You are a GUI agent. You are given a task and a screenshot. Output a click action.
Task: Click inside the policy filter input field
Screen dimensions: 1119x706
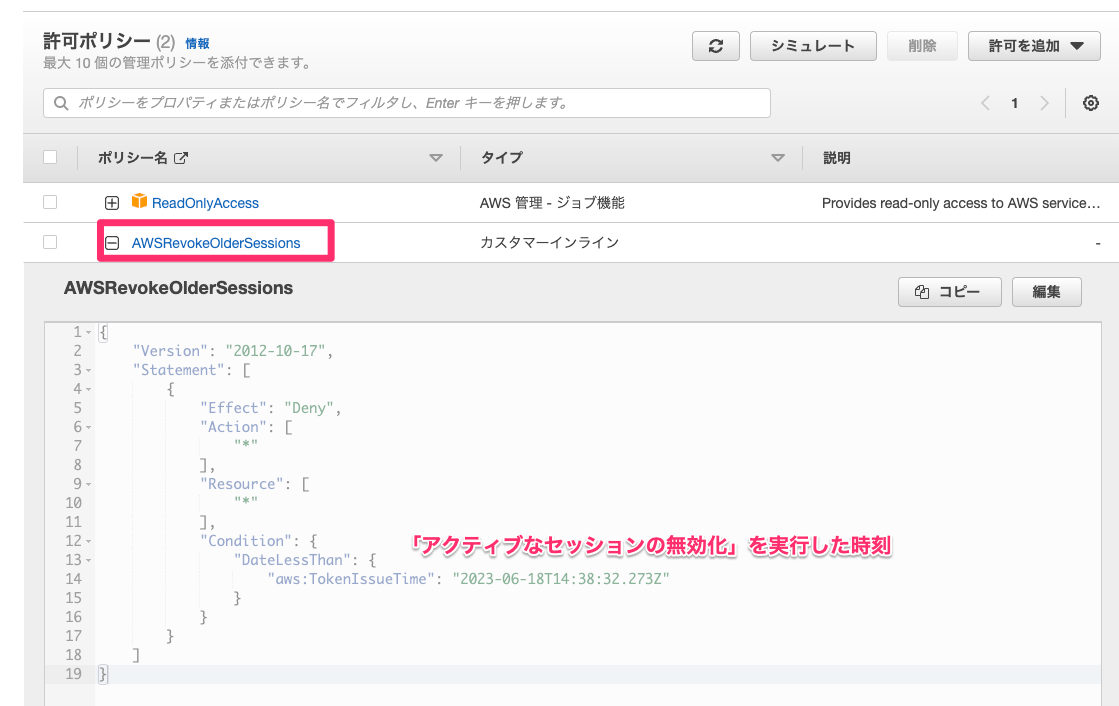click(x=400, y=102)
